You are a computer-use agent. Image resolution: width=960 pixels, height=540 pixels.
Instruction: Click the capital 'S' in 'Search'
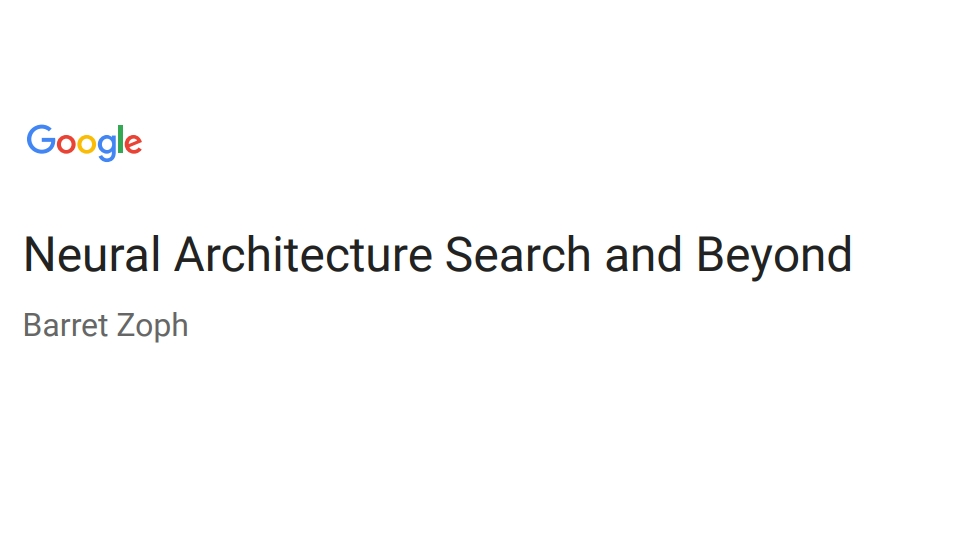click(x=459, y=255)
